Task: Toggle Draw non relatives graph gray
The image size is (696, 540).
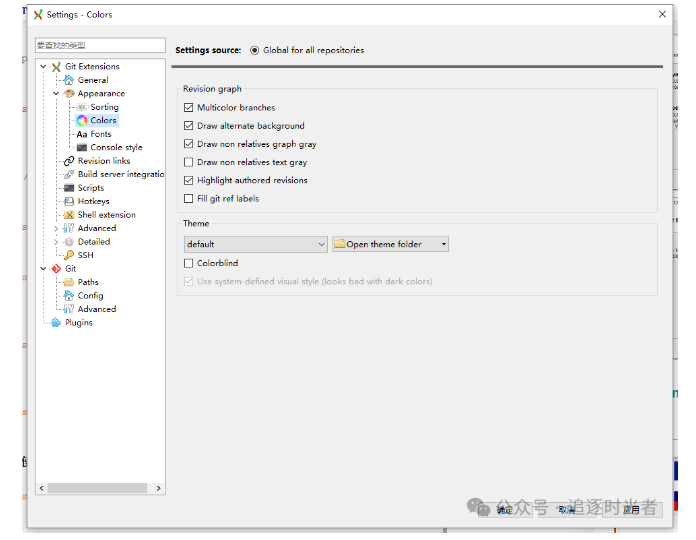Action: point(189,144)
